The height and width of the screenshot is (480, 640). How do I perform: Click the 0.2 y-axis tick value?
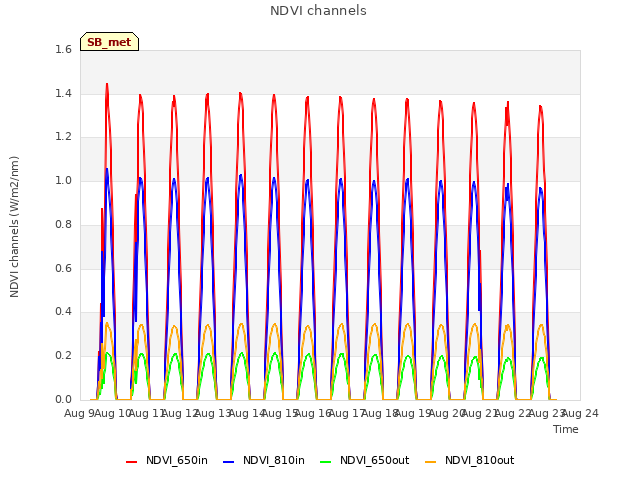pos(63,356)
